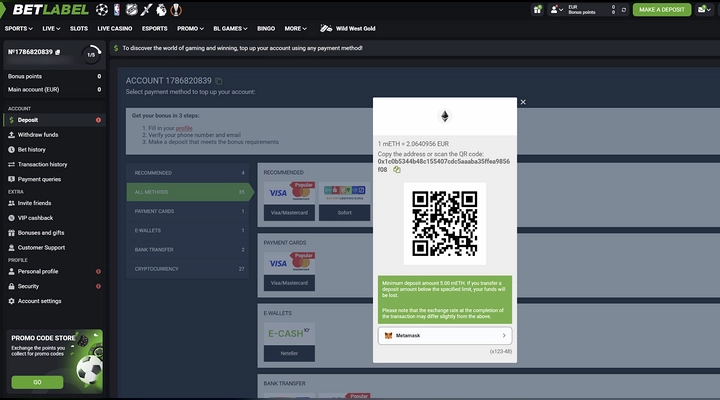Screen dimensions: 720x400
Task: Open Payment queries
Action: pyautogui.click(x=54, y=179)
